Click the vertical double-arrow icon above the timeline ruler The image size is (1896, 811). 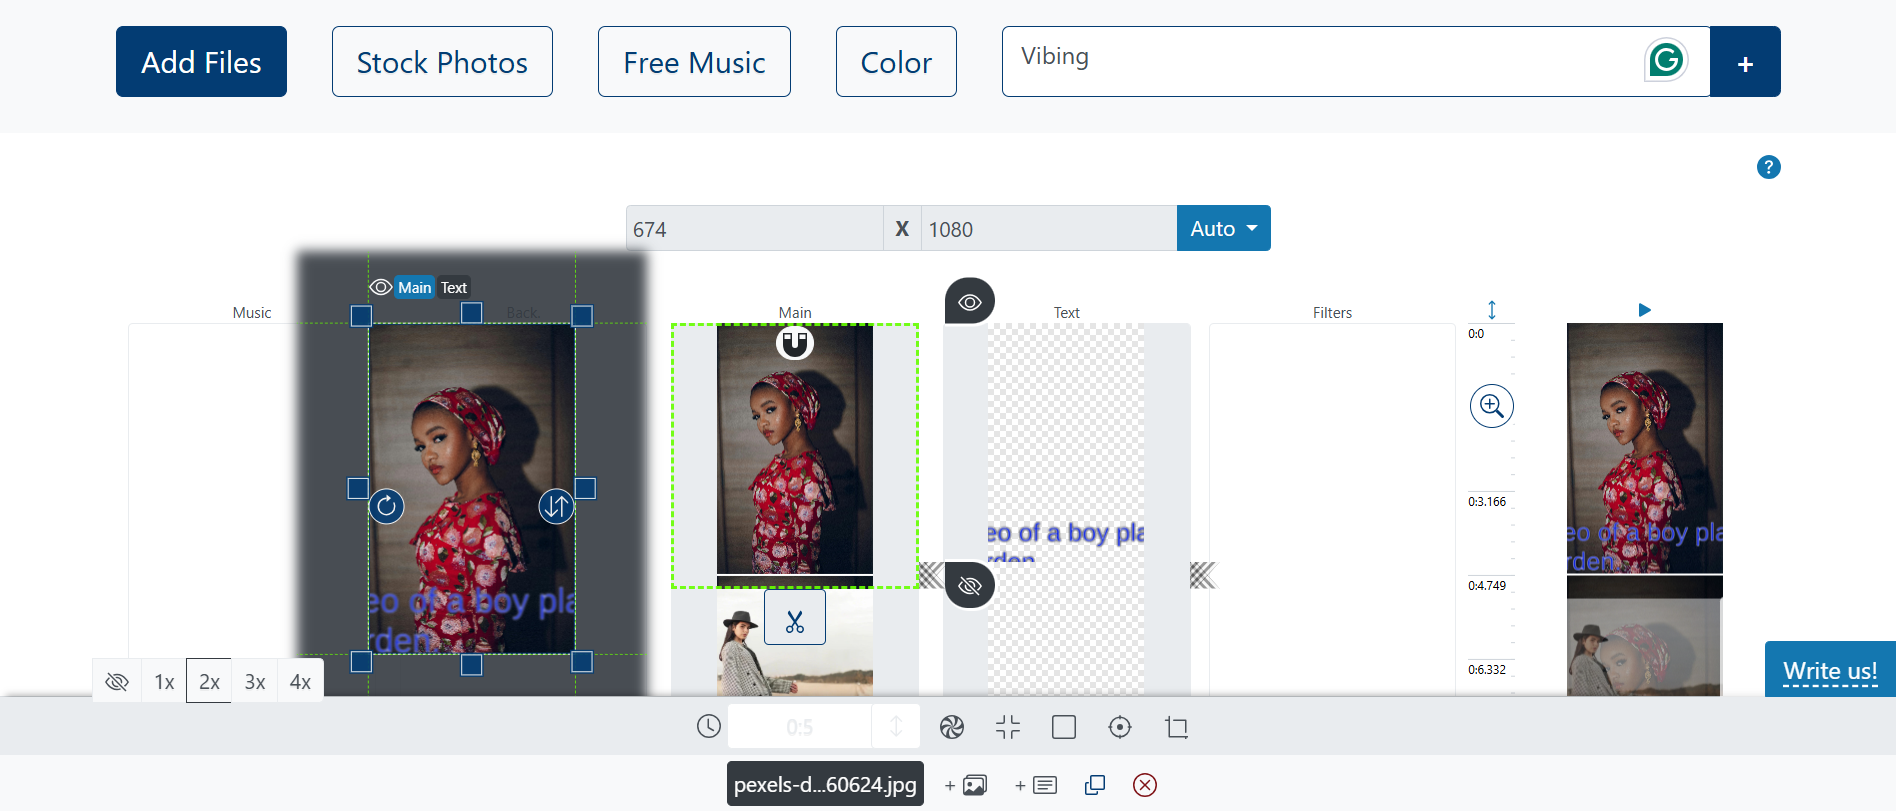[x=1491, y=310]
